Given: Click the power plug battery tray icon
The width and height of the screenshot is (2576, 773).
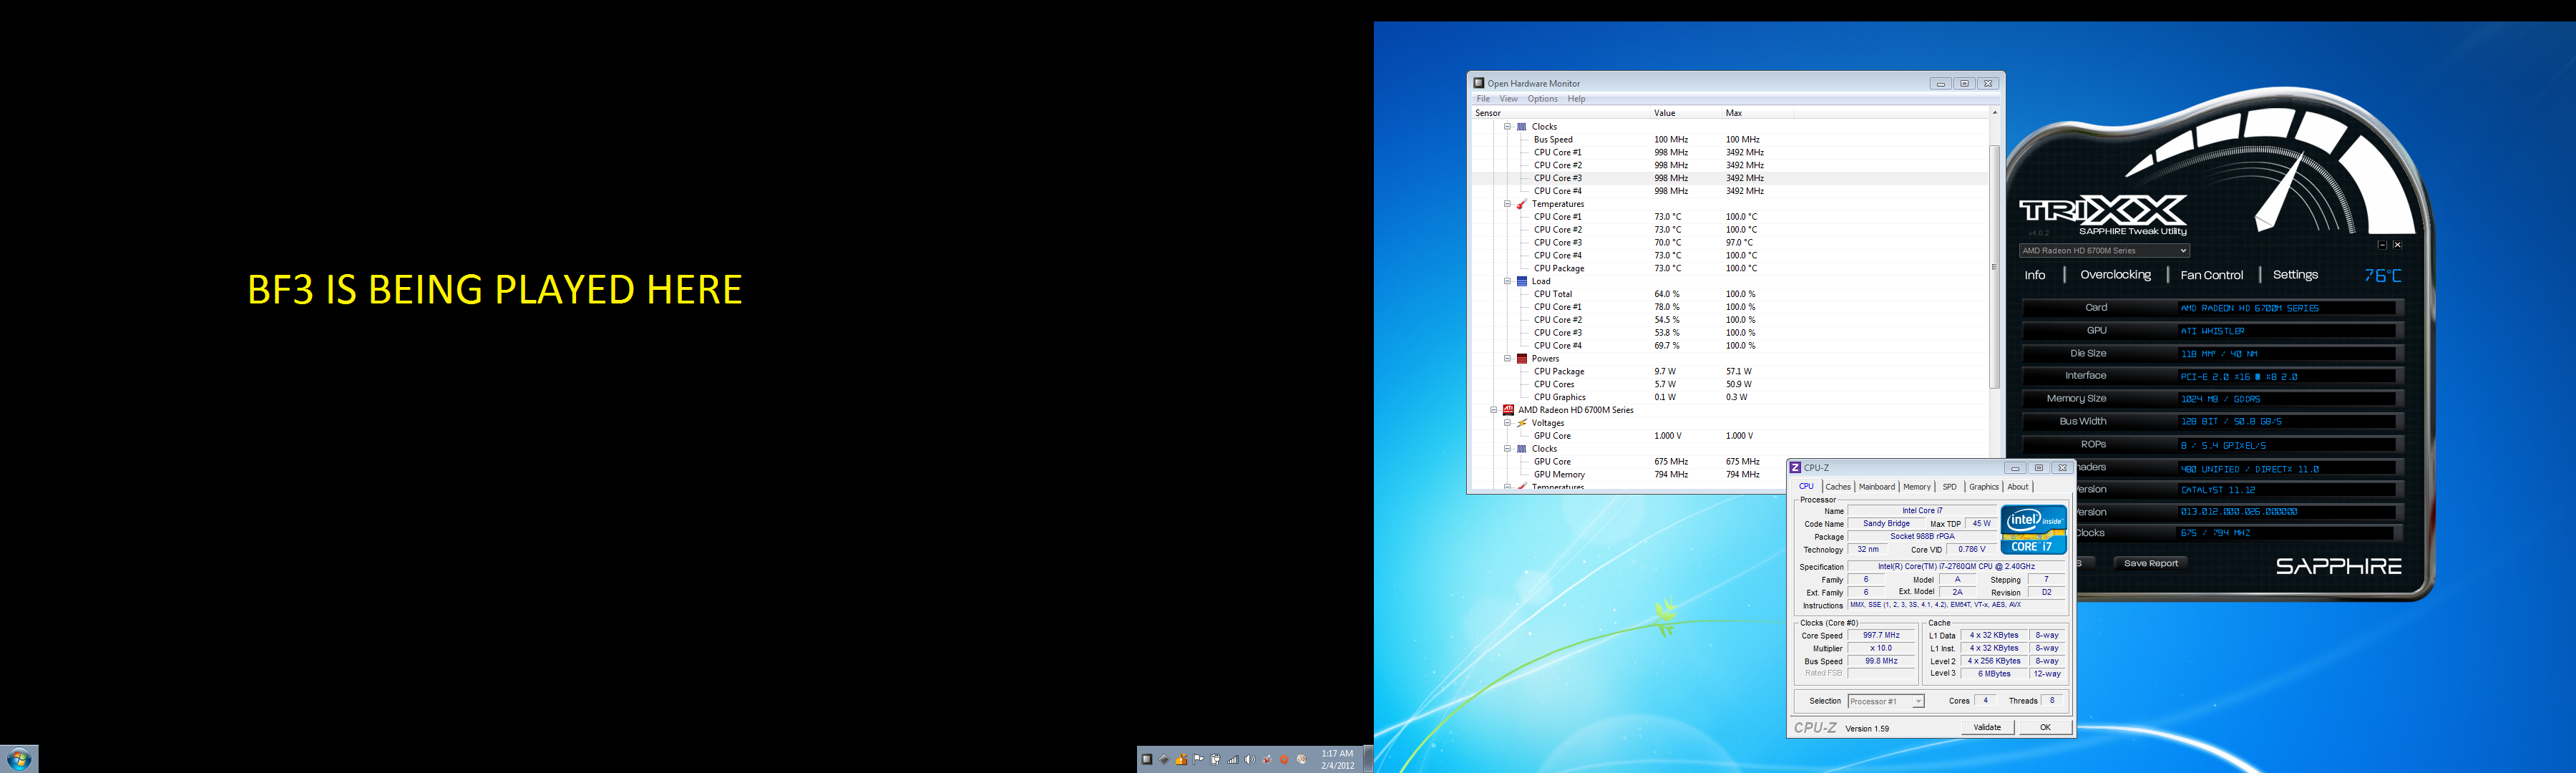Looking at the screenshot, I should [x=1216, y=760].
